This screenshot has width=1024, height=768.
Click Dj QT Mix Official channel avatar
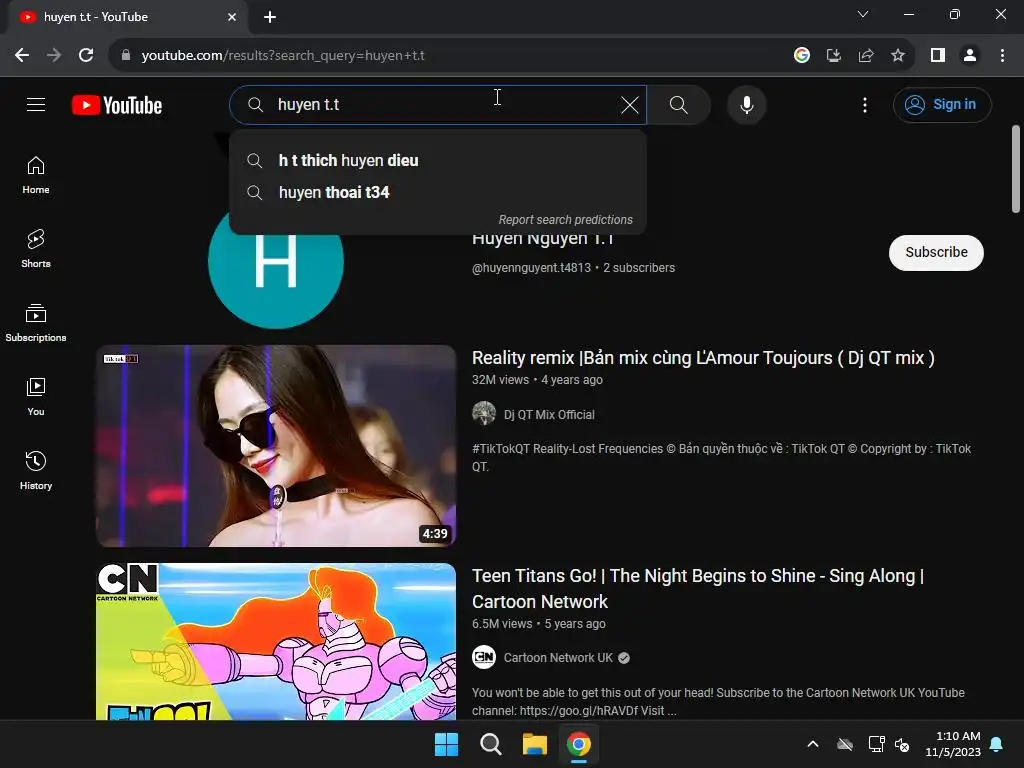click(484, 413)
